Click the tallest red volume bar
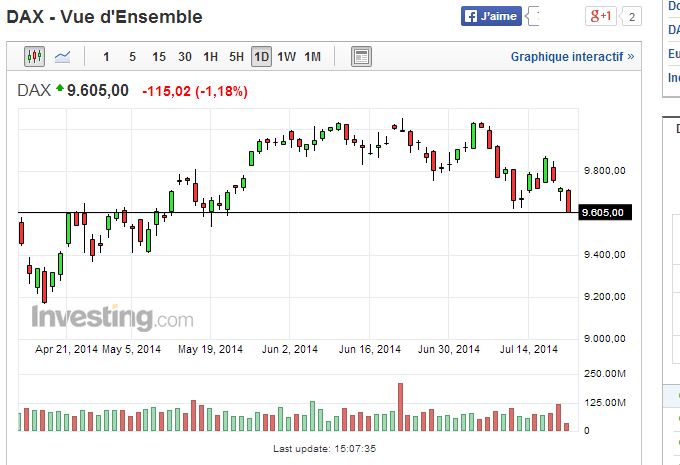This screenshot has height=465, width=680. coord(400,406)
